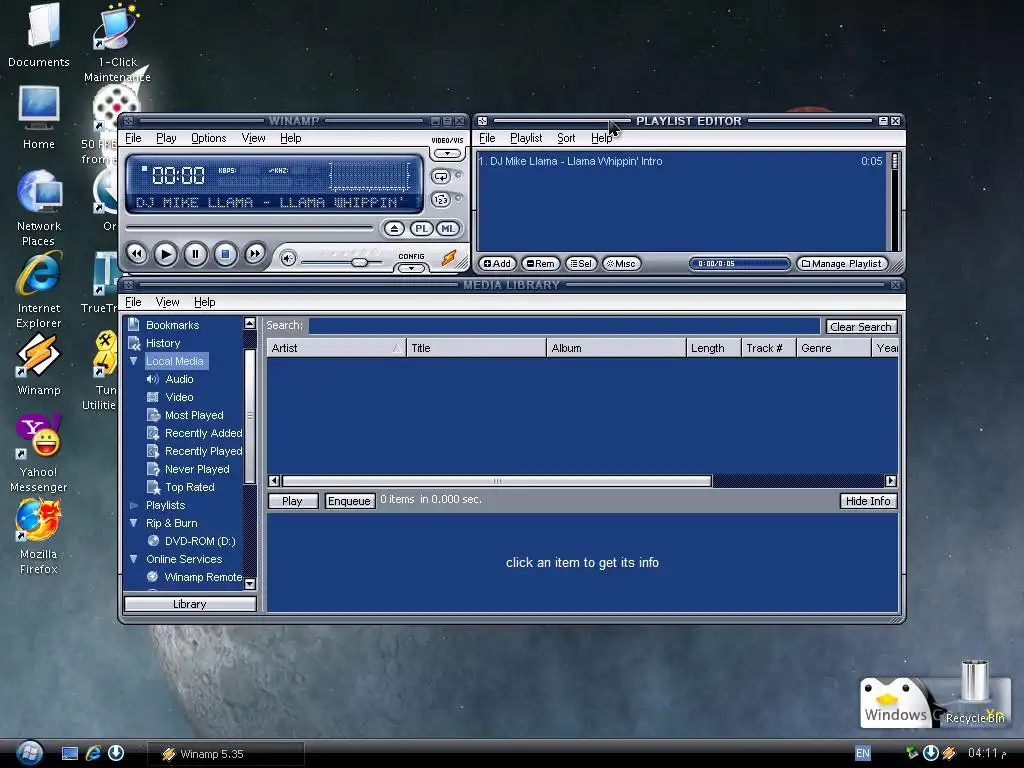Collapse the Rip & Burn node
1024x768 pixels.
pos(133,522)
